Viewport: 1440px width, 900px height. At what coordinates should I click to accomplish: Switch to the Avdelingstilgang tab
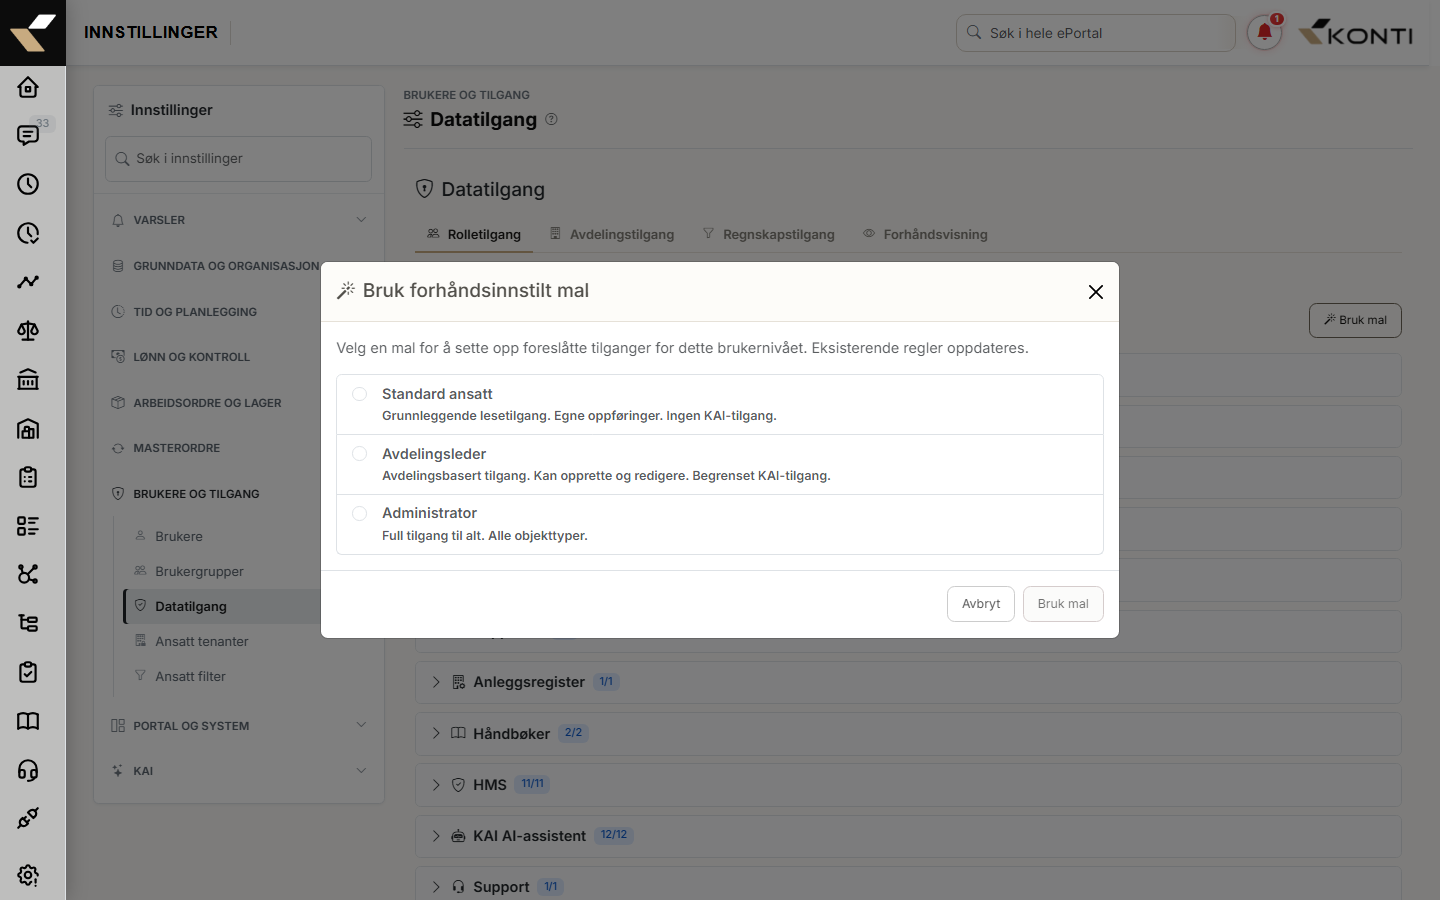(611, 234)
